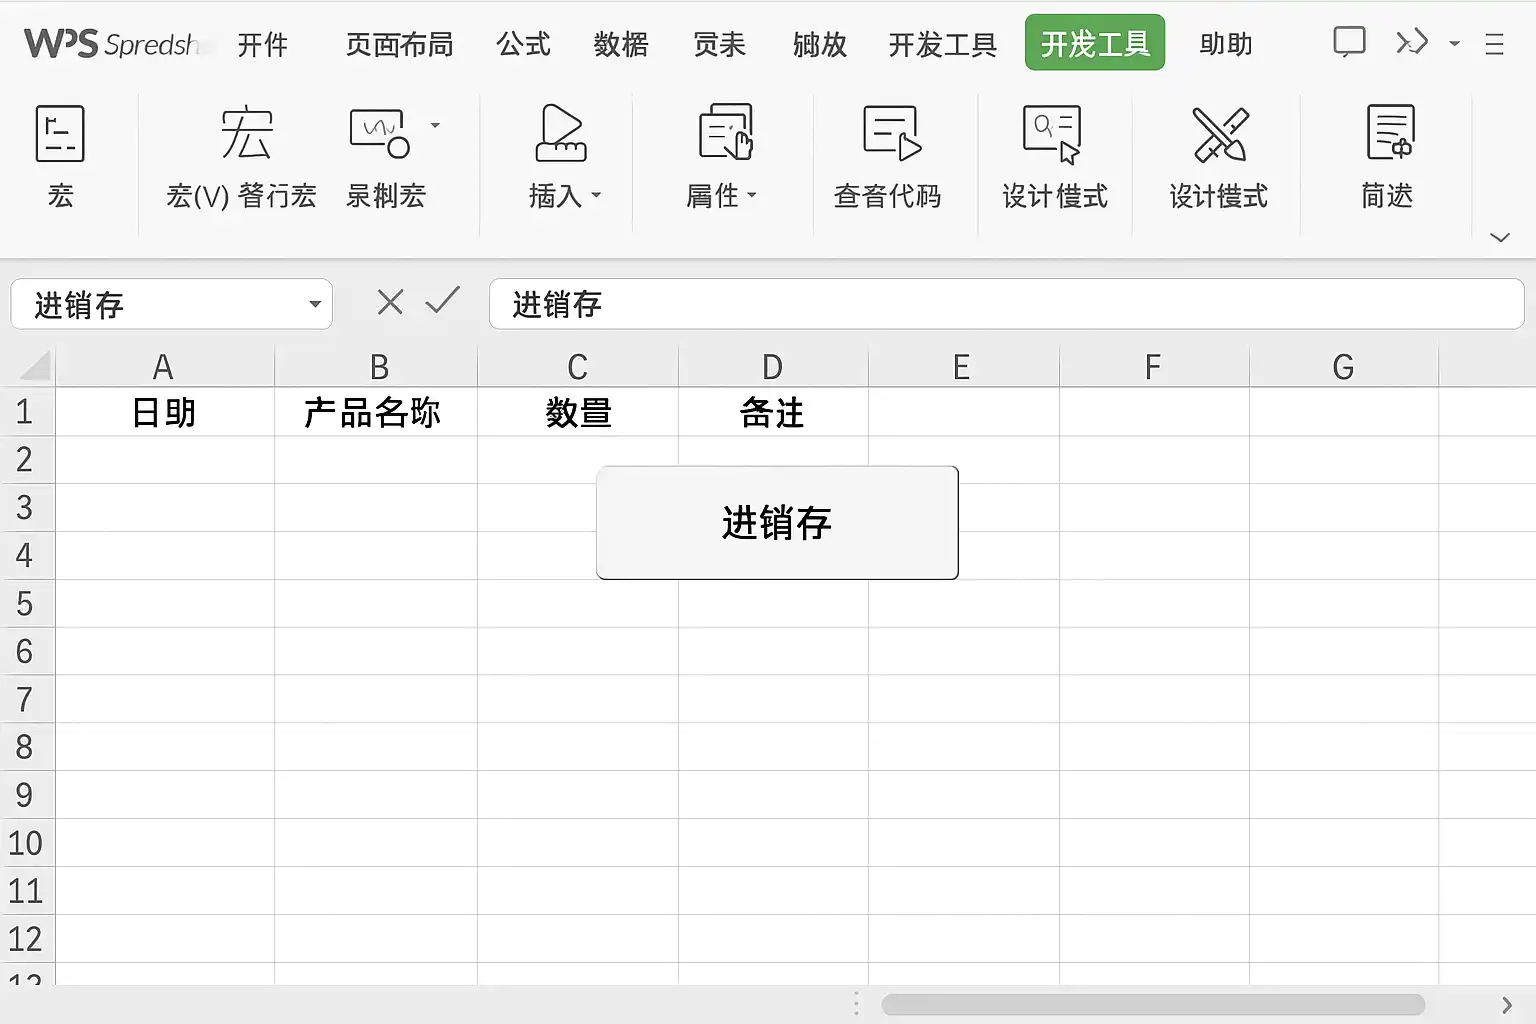Click the 宏(V) calligraphic macro icon

pyautogui.click(x=246, y=134)
